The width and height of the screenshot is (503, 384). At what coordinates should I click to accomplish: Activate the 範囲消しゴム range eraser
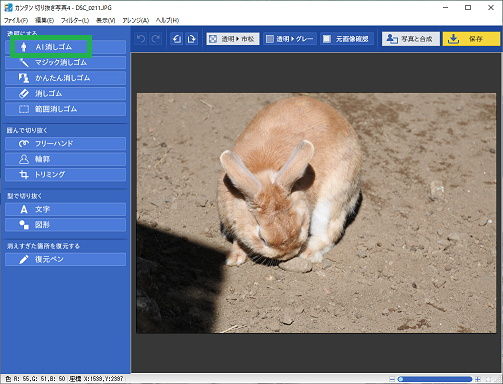click(65, 109)
